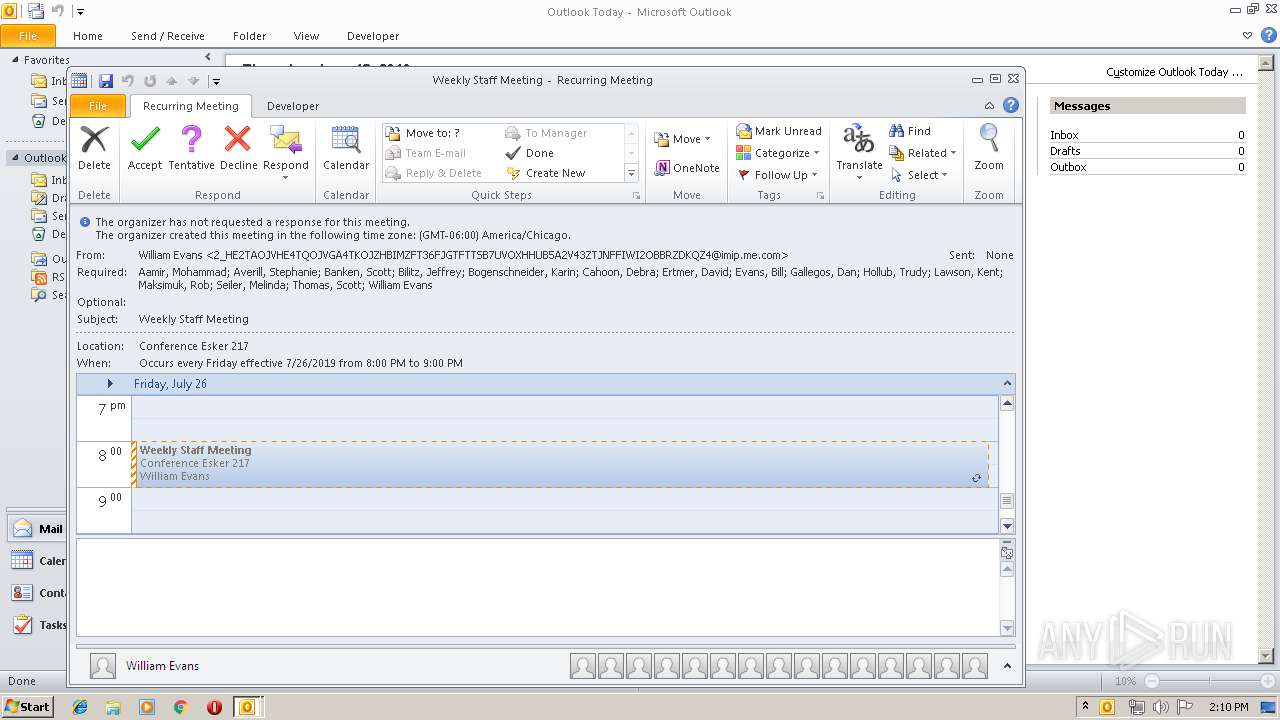1280x720 pixels.
Task: Open Customize Quick Access Toolbar dropdown
Action: pos(216,82)
